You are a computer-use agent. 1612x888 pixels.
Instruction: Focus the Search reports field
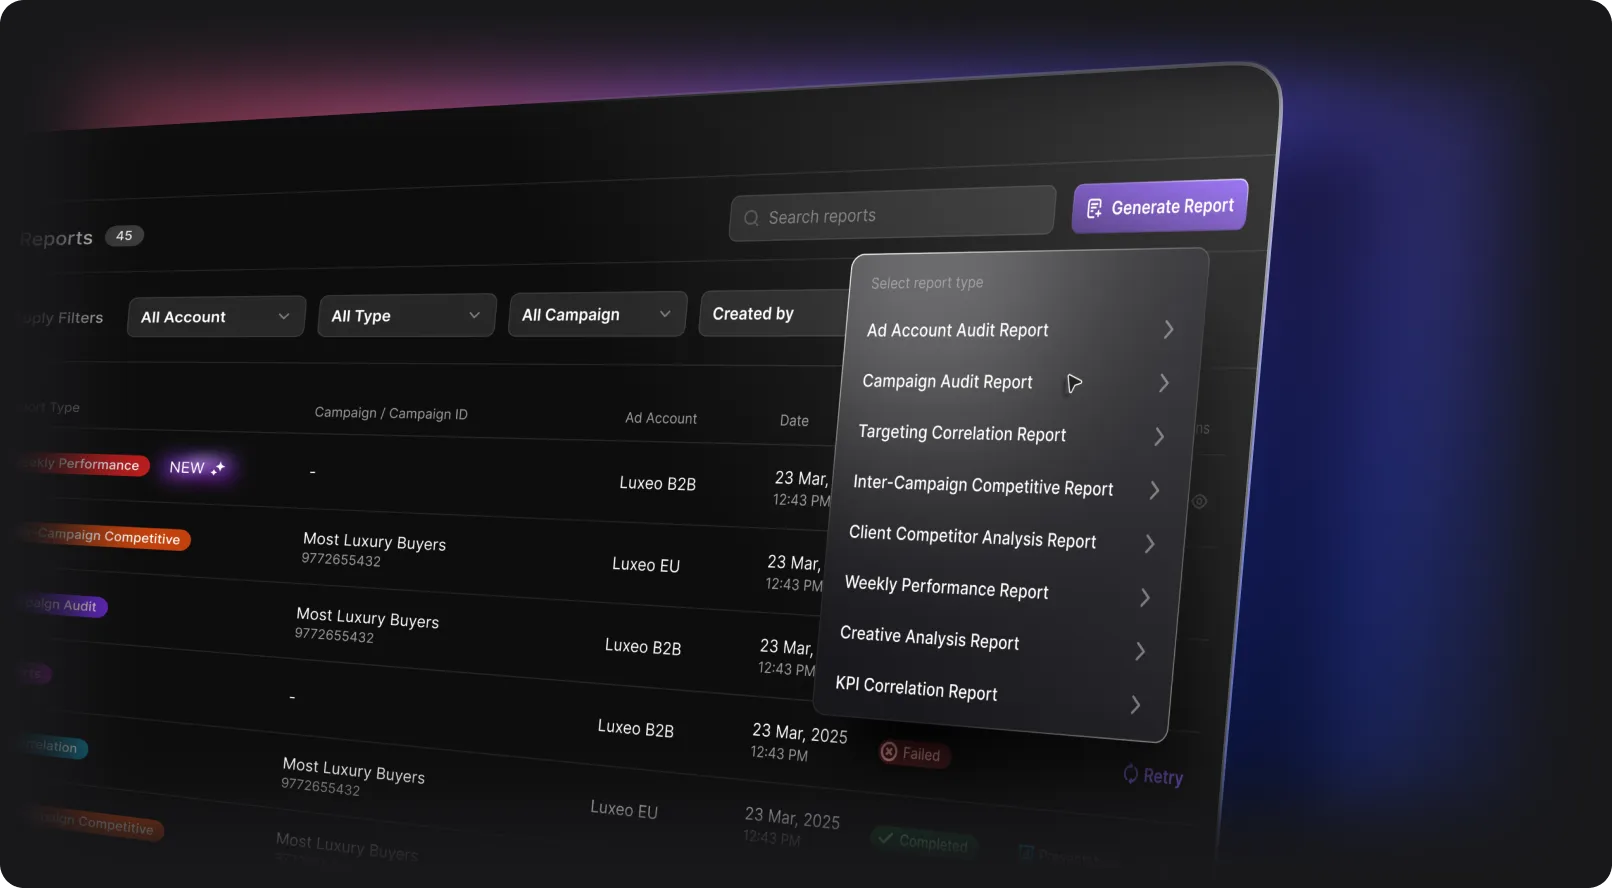[892, 214]
